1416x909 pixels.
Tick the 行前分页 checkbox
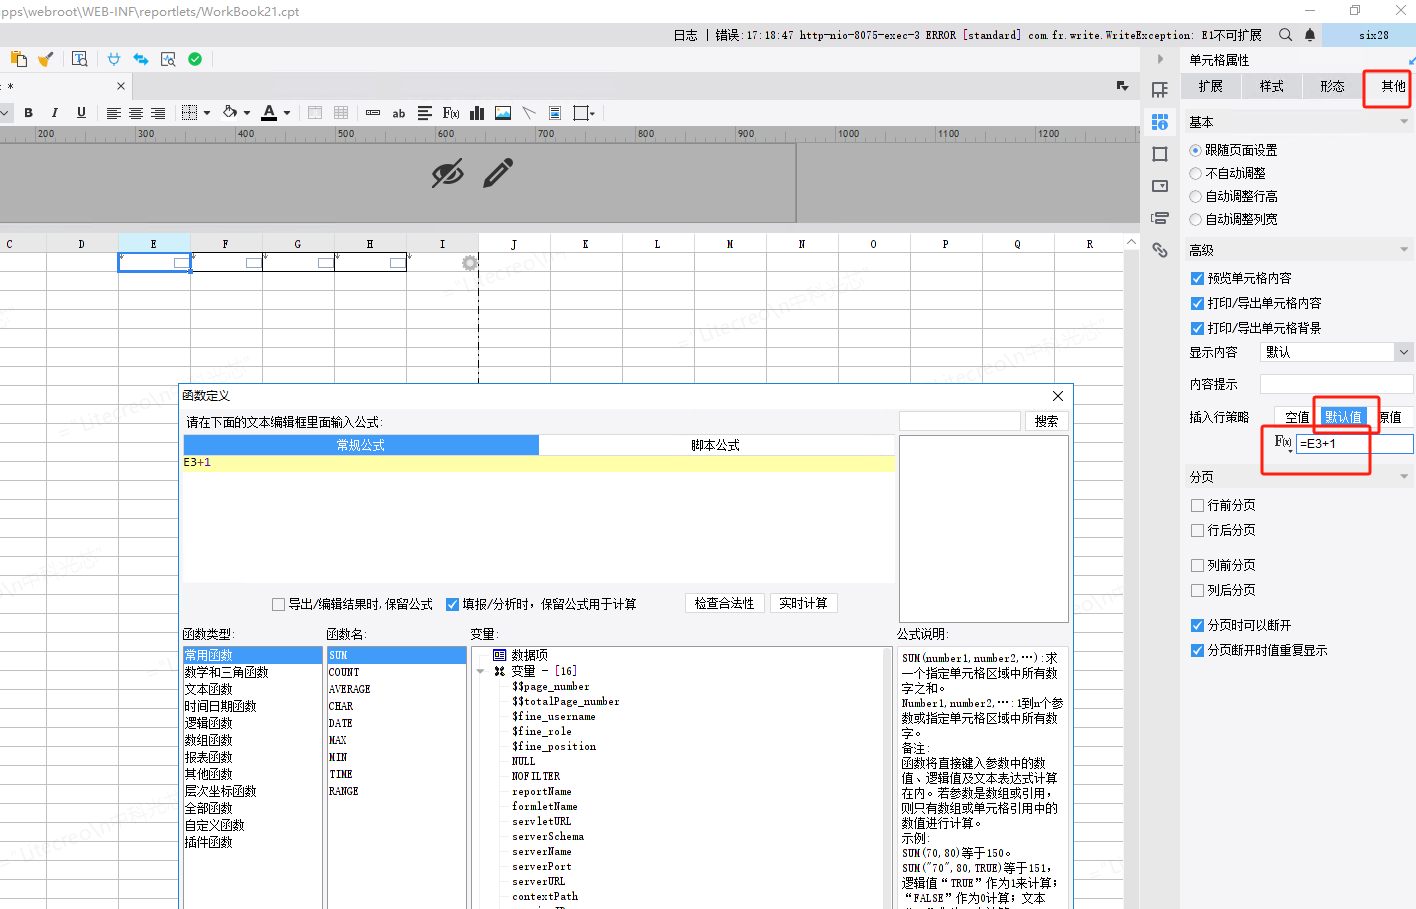[x=1197, y=505]
